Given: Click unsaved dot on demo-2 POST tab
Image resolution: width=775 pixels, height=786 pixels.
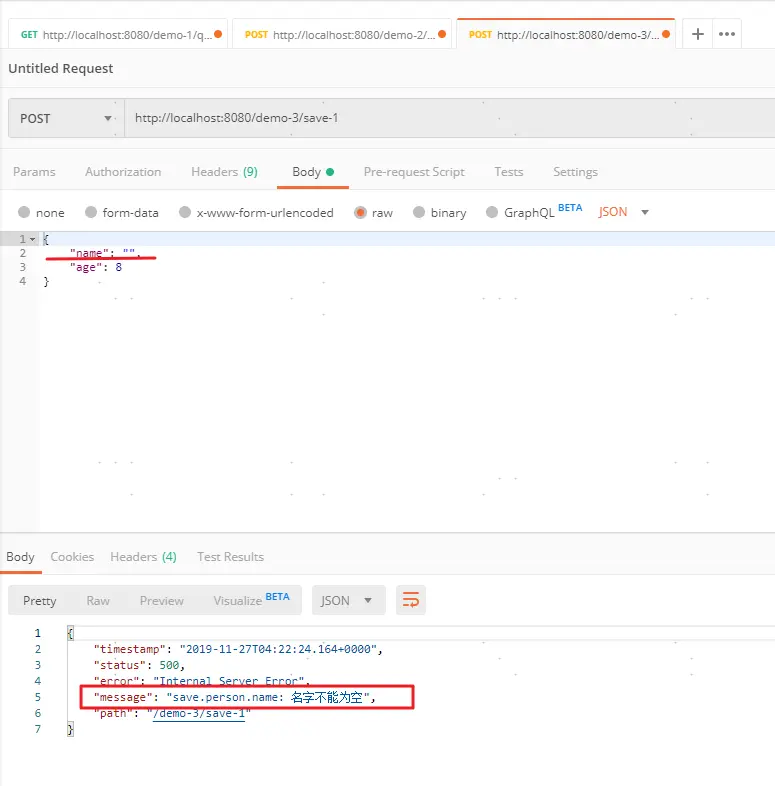Looking at the screenshot, I should tap(442, 34).
